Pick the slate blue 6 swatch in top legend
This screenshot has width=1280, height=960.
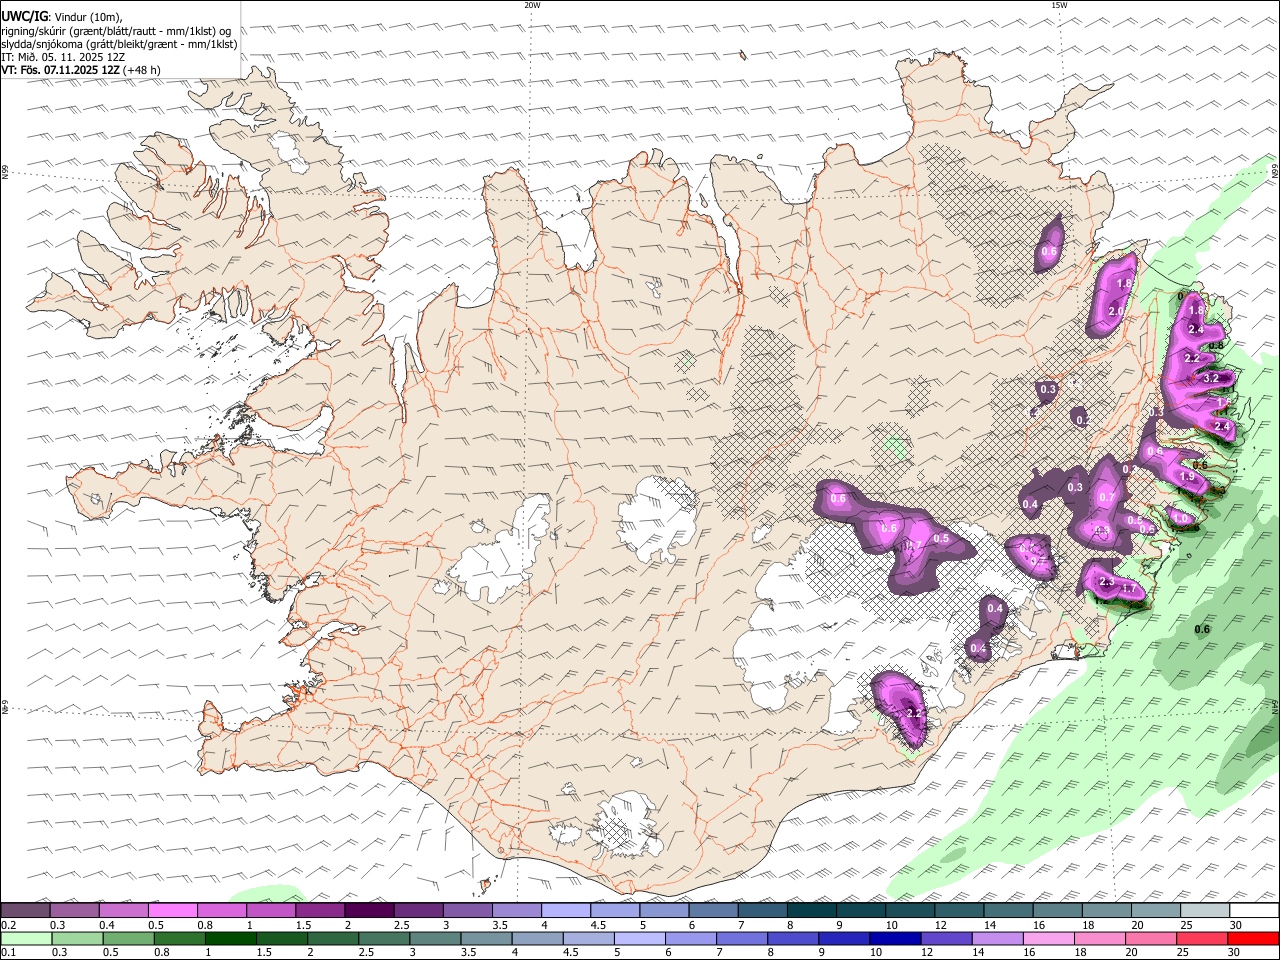[x=713, y=910]
